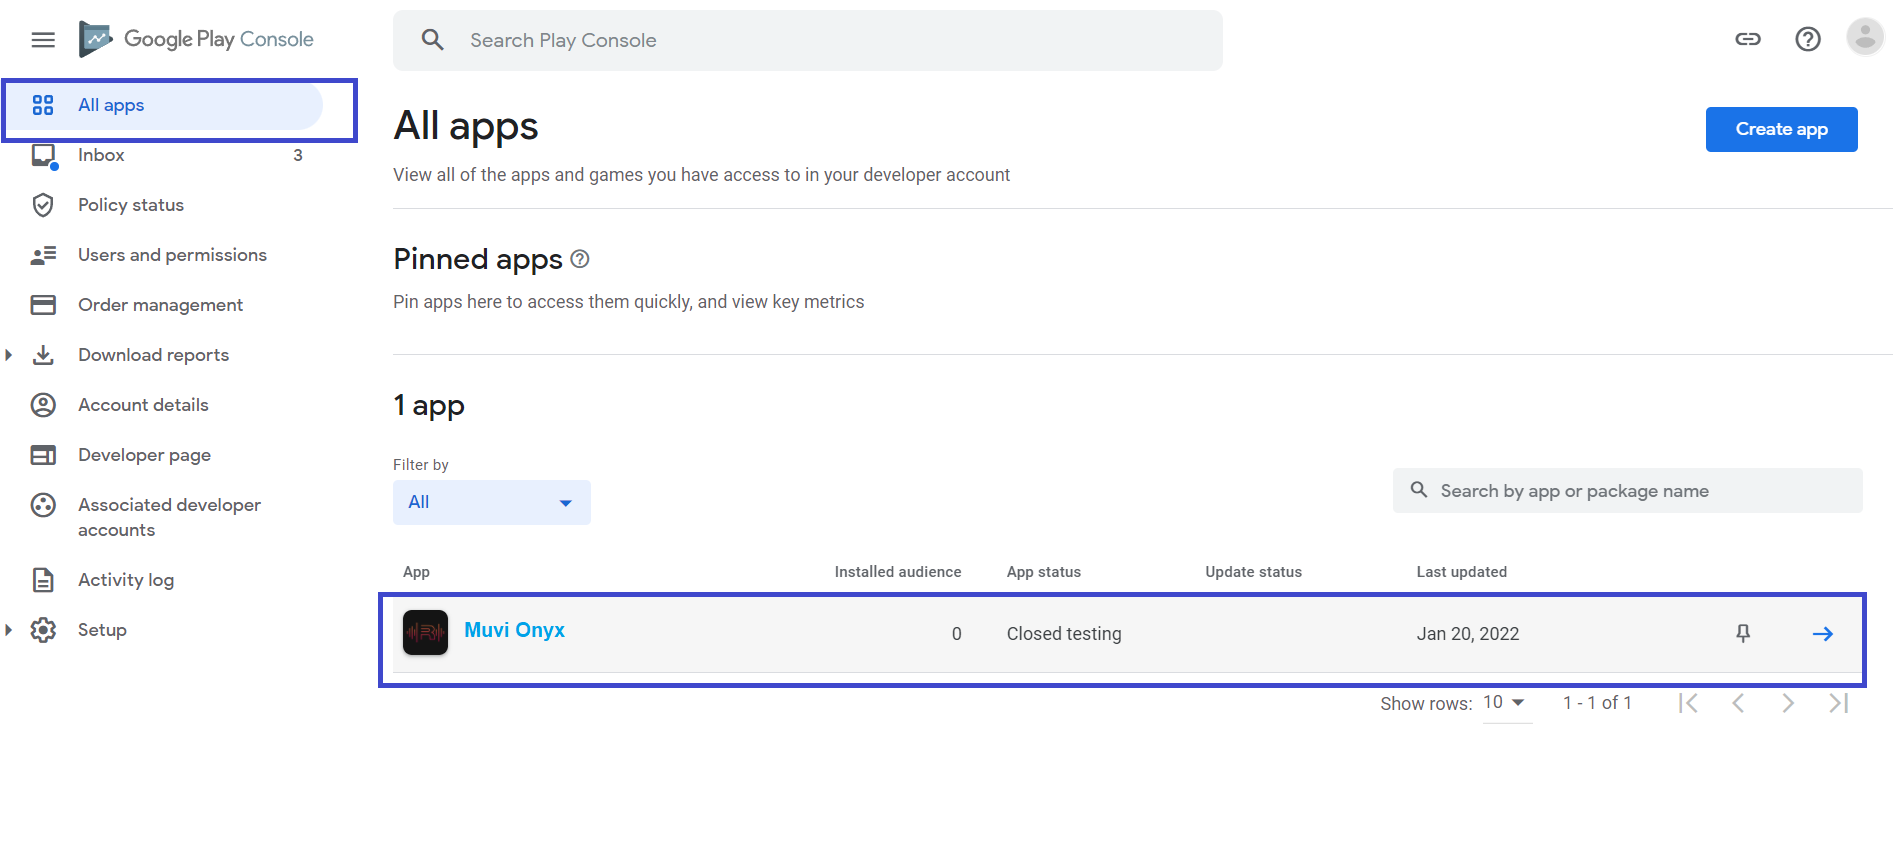Copy page link using the link icon
This screenshot has width=1899, height=867.
(1748, 39)
